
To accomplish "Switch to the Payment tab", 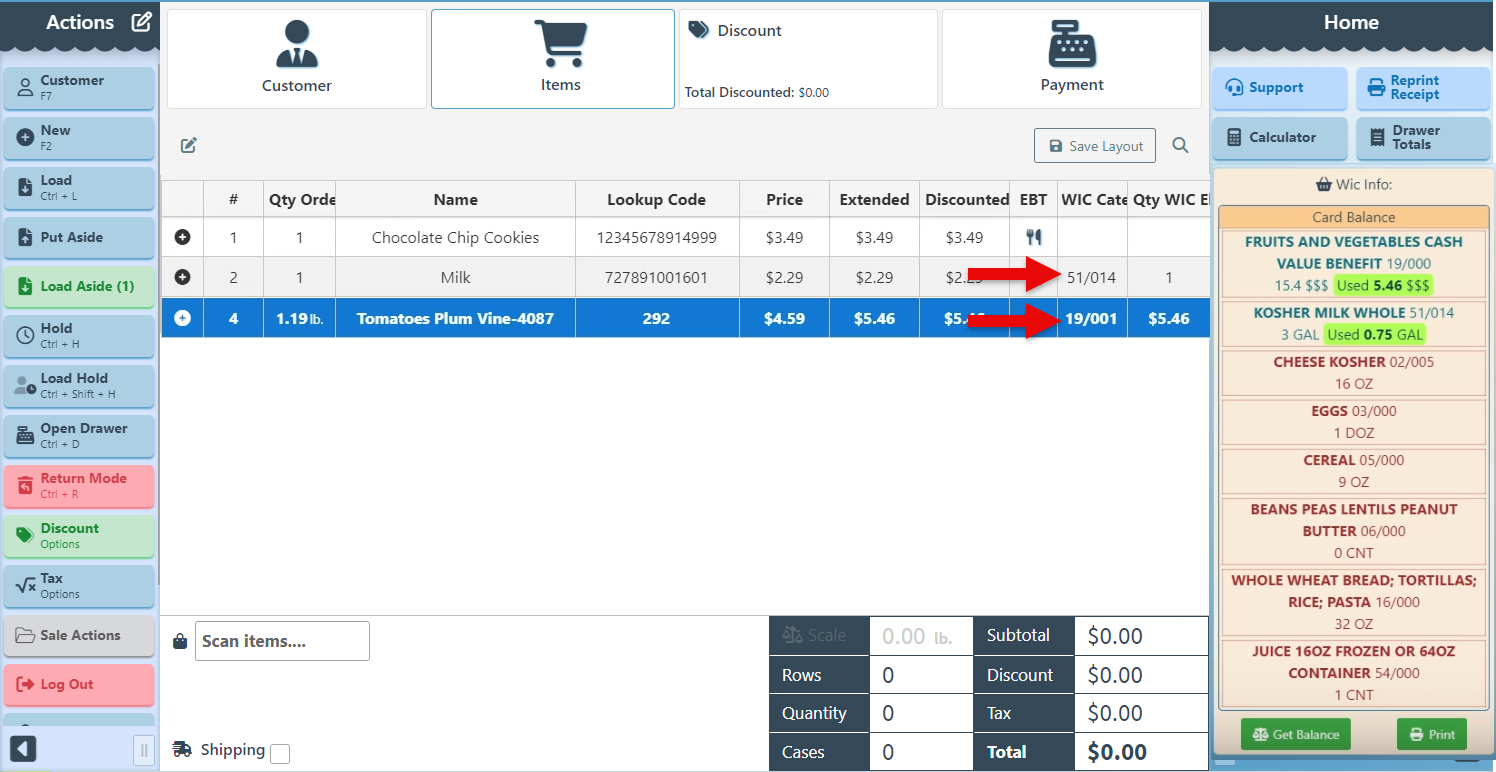I will click(1071, 59).
